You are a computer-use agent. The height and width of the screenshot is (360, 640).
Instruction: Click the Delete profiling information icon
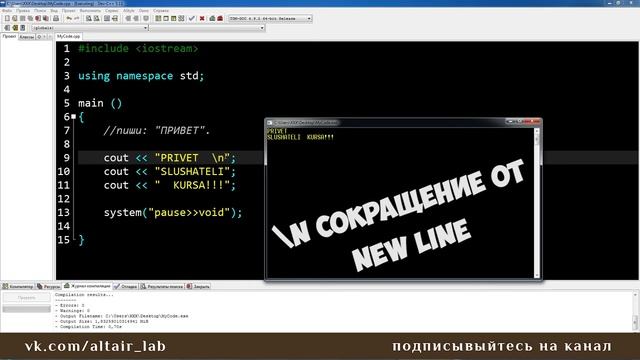point(220,18)
